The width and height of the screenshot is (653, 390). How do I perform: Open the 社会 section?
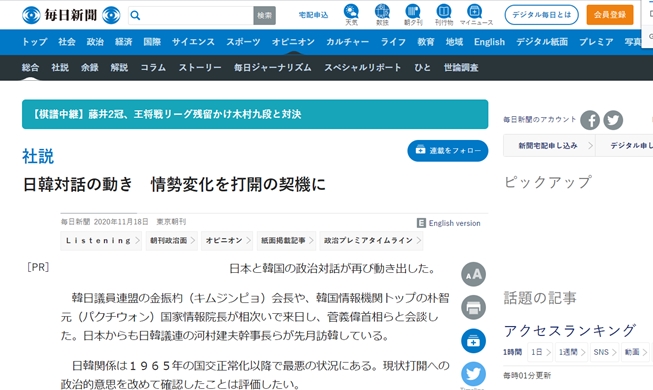(67, 42)
